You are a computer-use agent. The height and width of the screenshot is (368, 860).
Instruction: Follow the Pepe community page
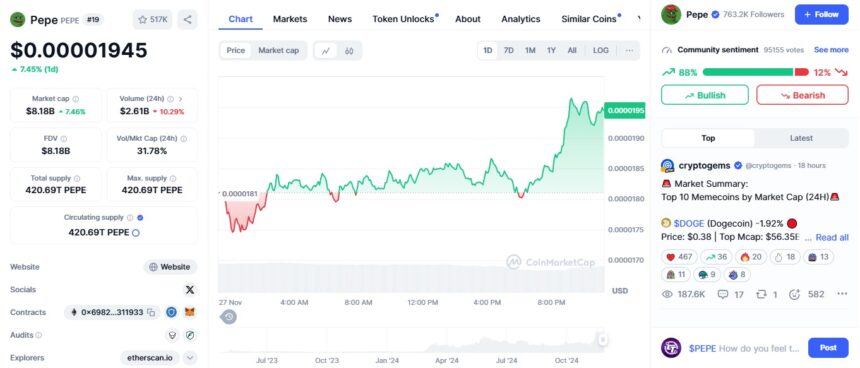821,15
